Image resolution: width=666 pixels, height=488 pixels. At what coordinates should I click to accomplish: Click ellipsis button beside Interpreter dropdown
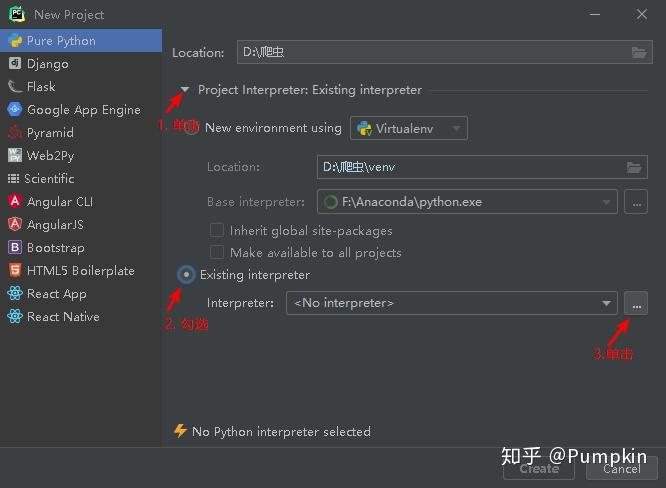click(x=636, y=303)
